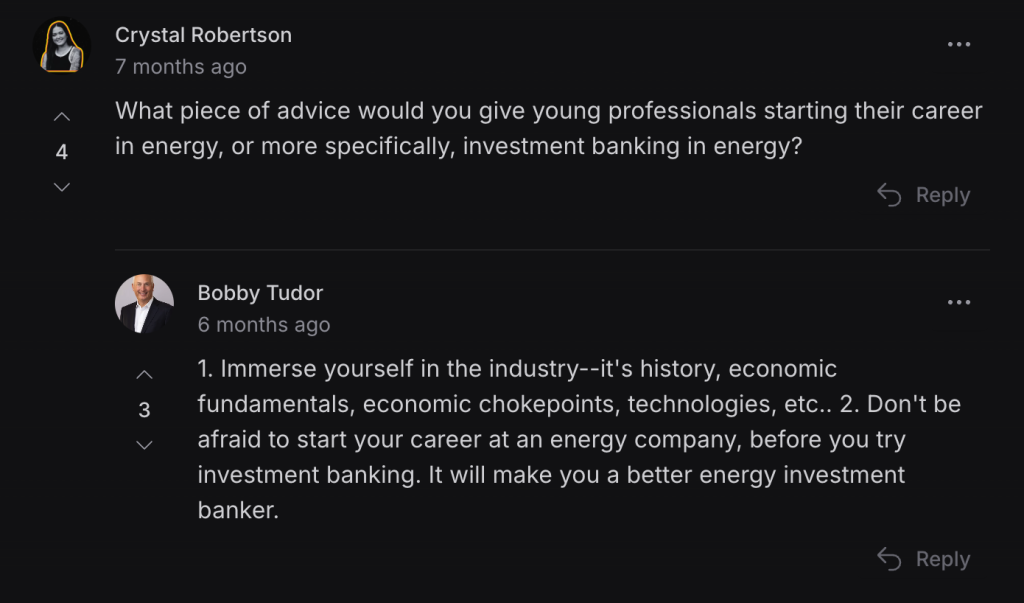
Task: Upvote Crystal Robertson's comment
Action: (61, 117)
